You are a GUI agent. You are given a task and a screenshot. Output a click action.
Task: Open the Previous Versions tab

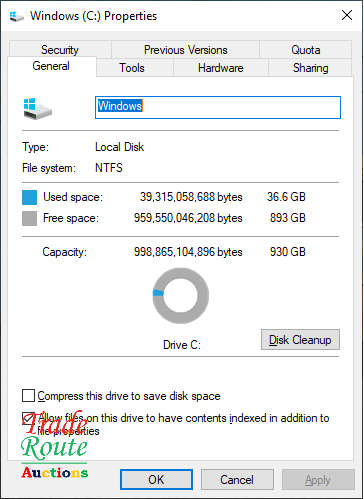point(185,50)
